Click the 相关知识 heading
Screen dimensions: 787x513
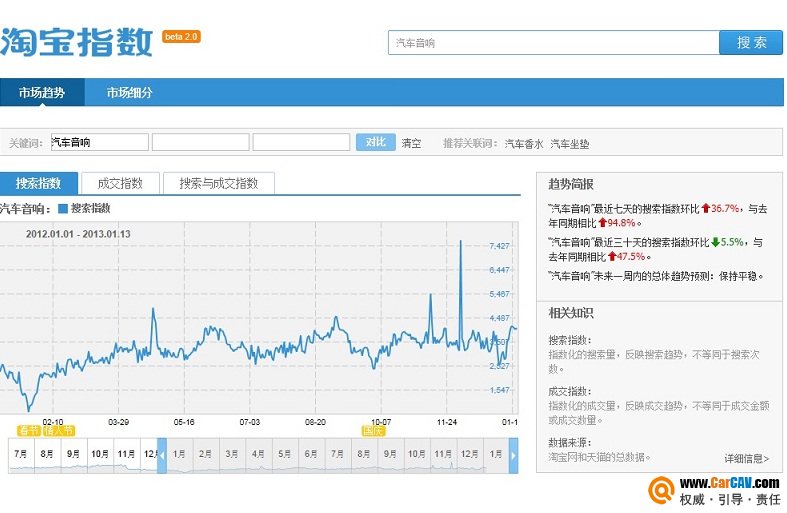(x=571, y=313)
